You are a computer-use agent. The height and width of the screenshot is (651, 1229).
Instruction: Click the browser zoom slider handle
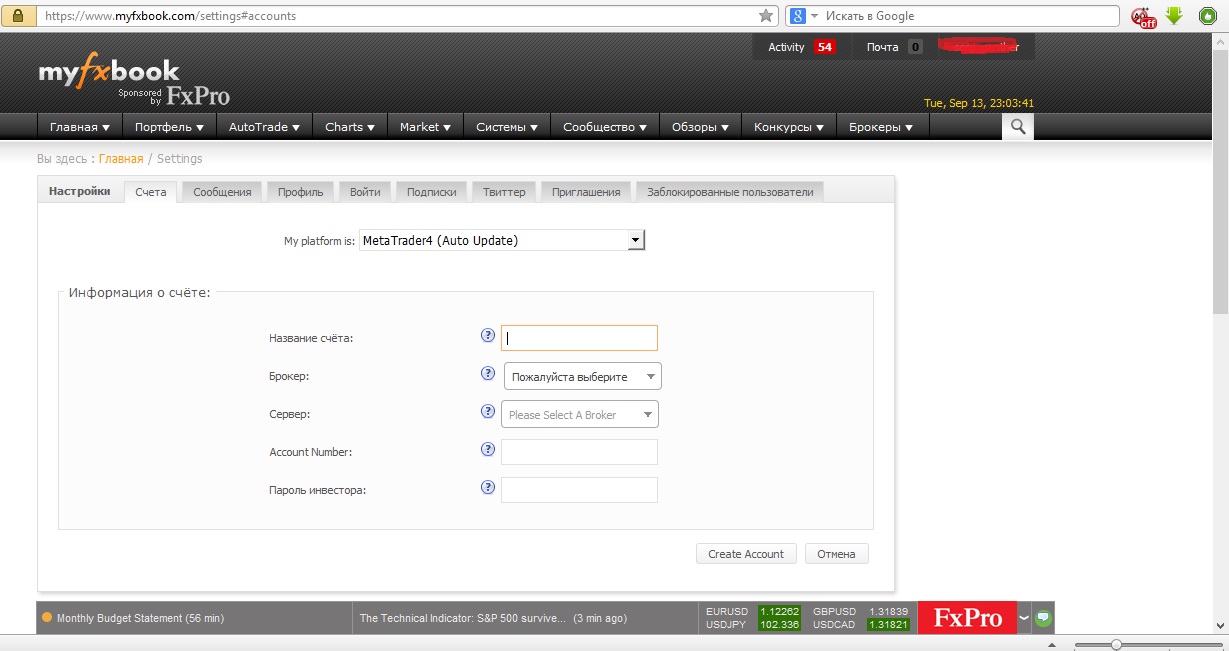[1116, 645]
